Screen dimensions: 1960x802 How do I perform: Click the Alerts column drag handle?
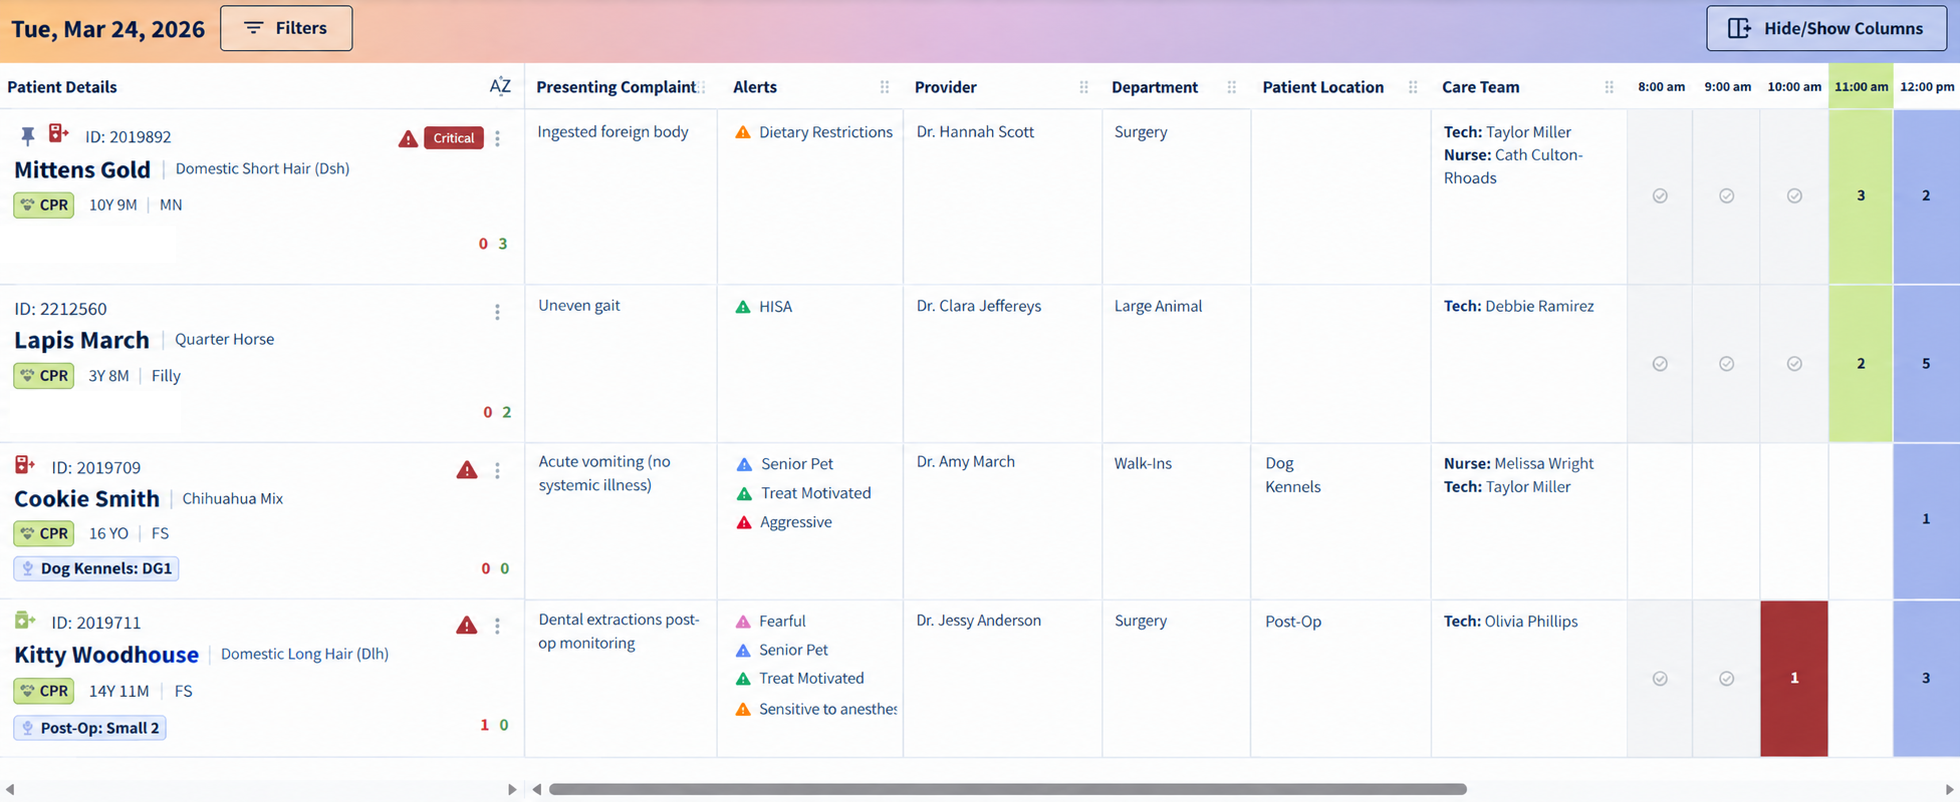pyautogui.click(x=885, y=87)
